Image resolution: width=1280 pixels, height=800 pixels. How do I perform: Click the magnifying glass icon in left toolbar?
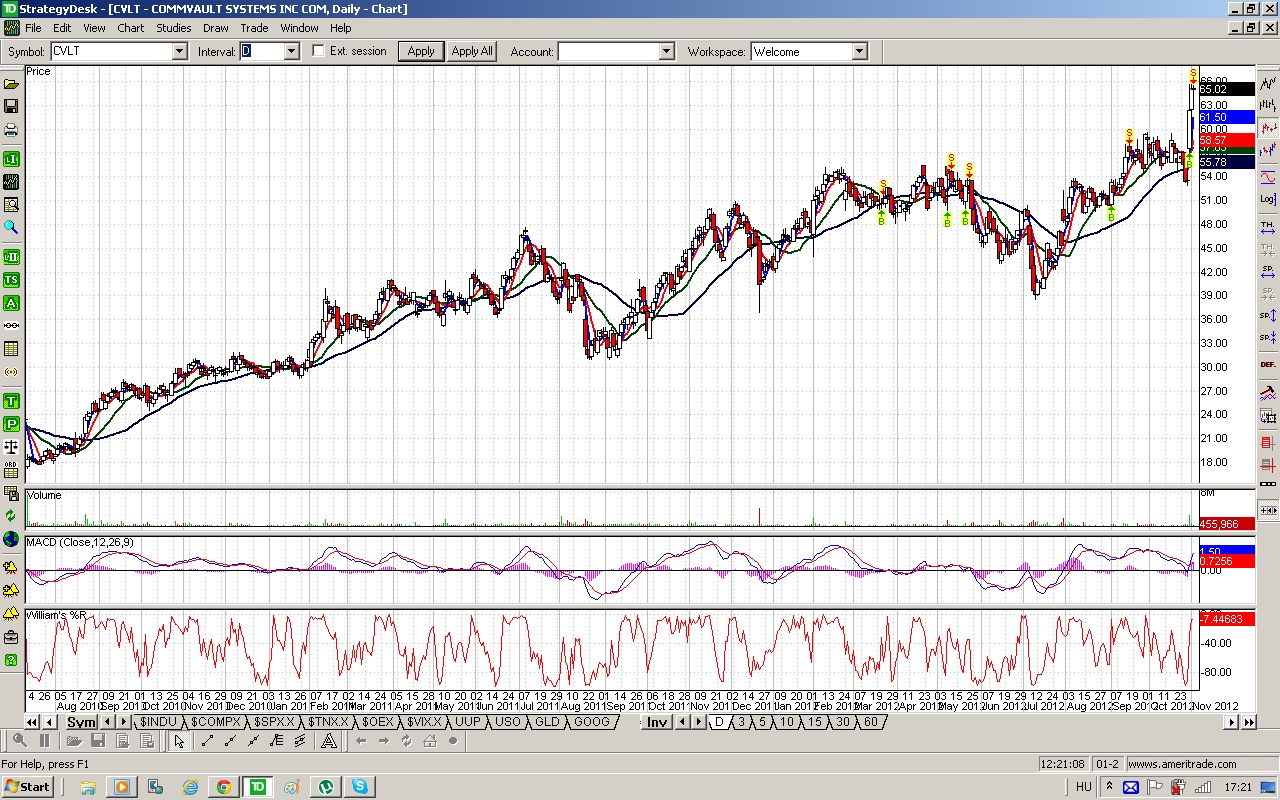(11, 228)
